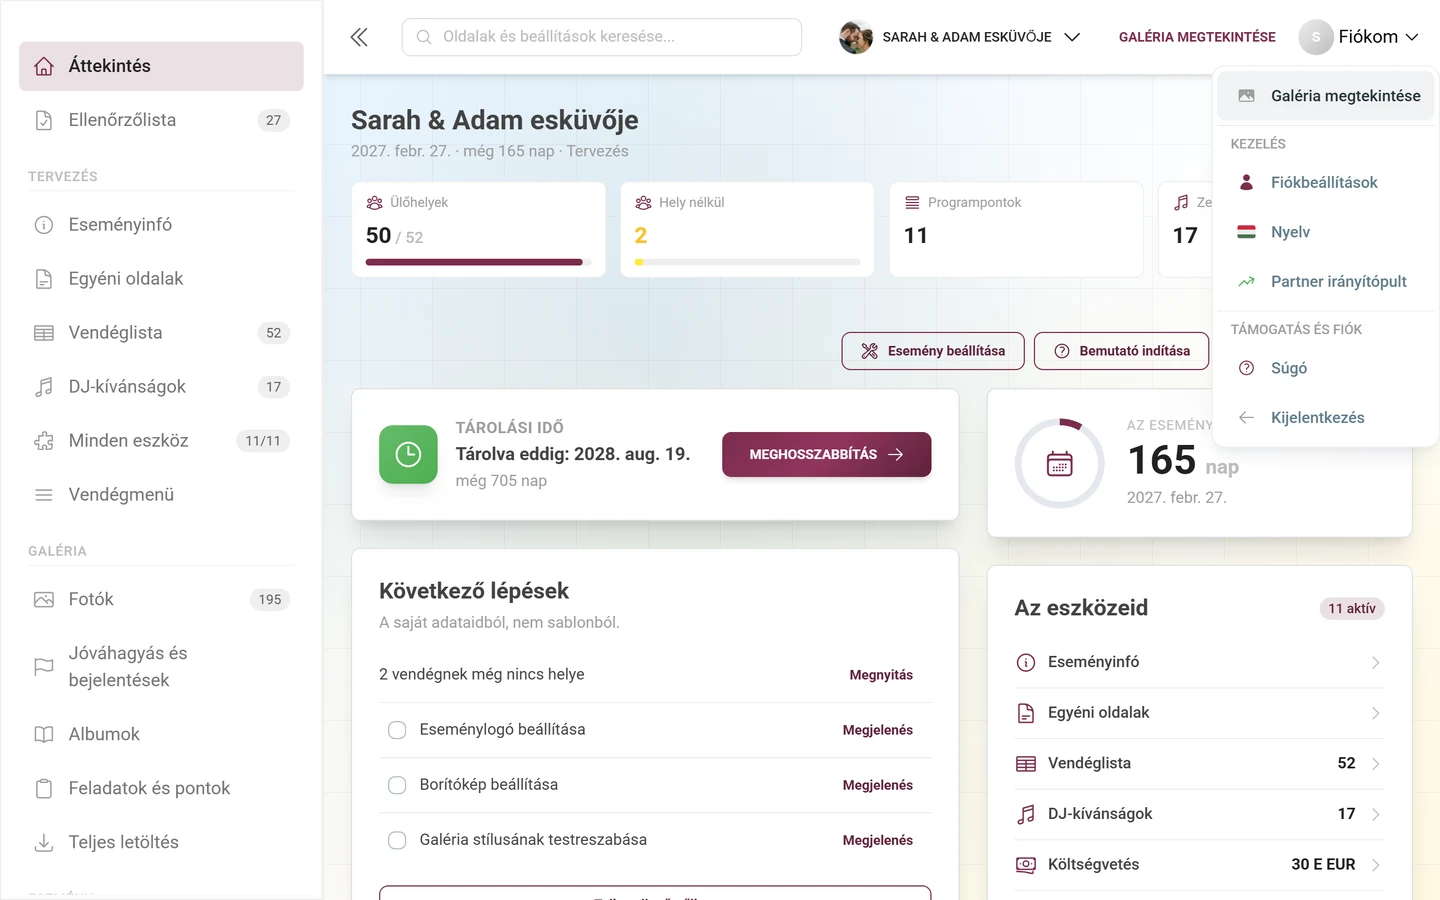Click the Eseményinfó info icon in sidebar
The image size is (1440, 900).
tap(44, 225)
